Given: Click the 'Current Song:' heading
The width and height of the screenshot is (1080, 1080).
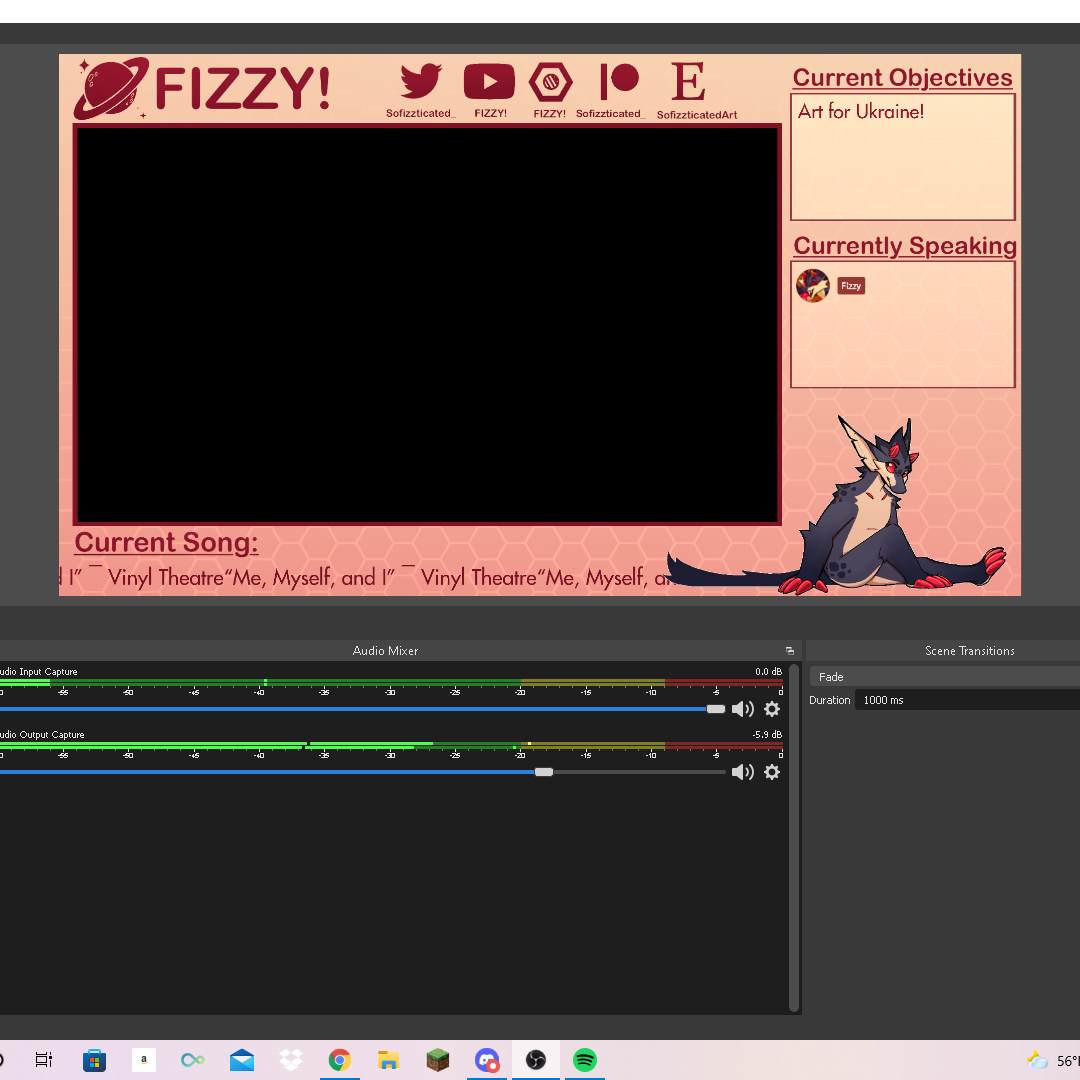Looking at the screenshot, I should pos(166,543).
